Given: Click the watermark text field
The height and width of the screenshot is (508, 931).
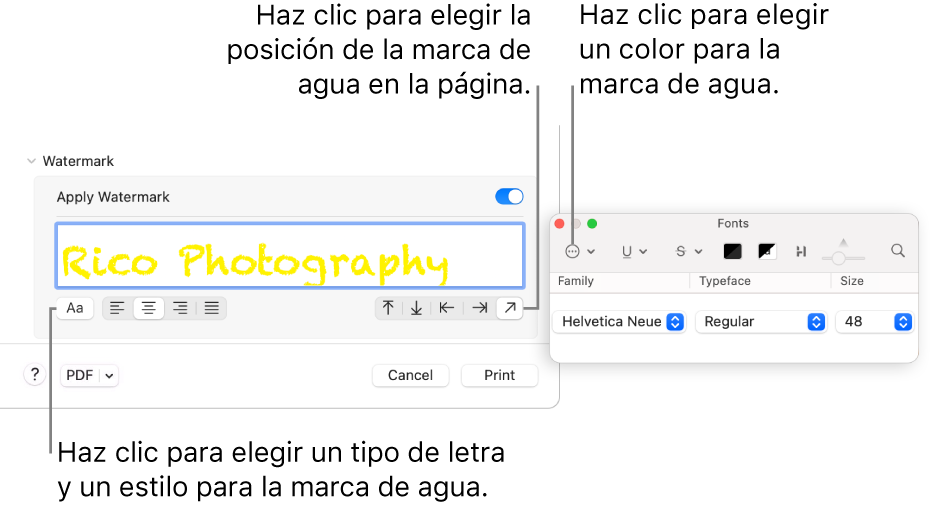Looking at the screenshot, I should click(290, 256).
